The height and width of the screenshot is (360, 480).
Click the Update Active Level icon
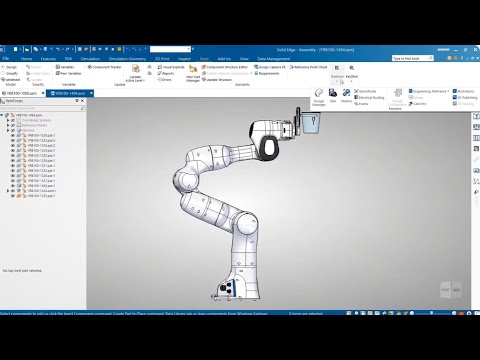(x=135, y=69)
